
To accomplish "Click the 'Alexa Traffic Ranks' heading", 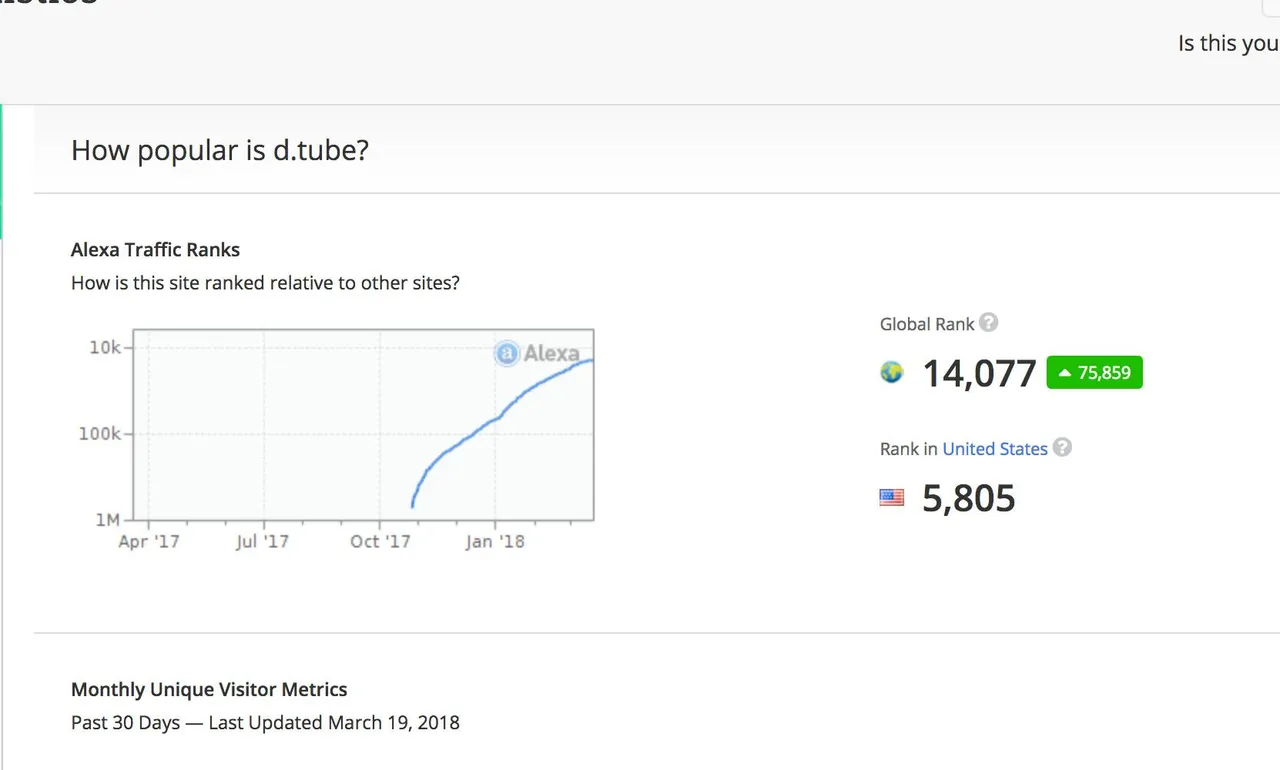I will point(155,250).
